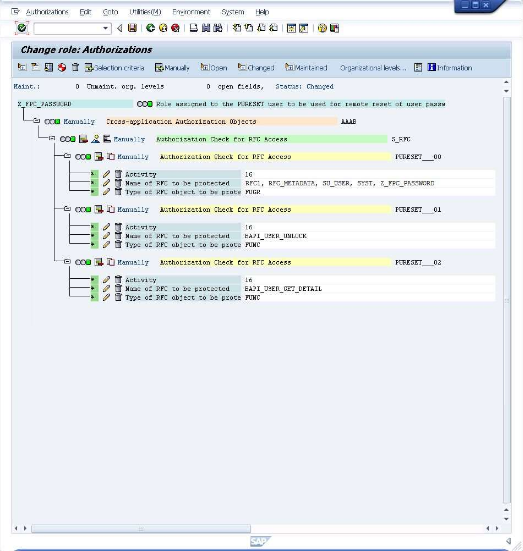Viewport: 523px width, 551px height.
Task: Open the Utilities(M) menu
Action: 145,12
